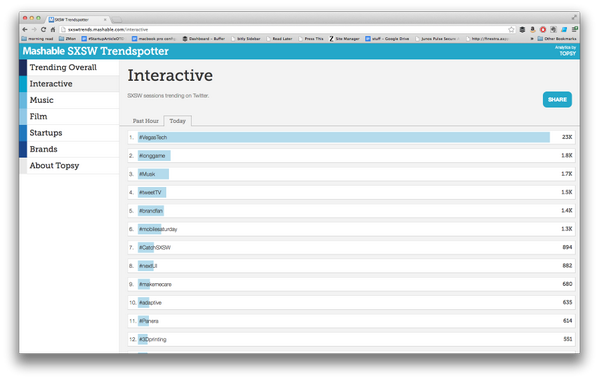Open the Music category
The width and height of the screenshot is (599, 380).
(70, 100)
